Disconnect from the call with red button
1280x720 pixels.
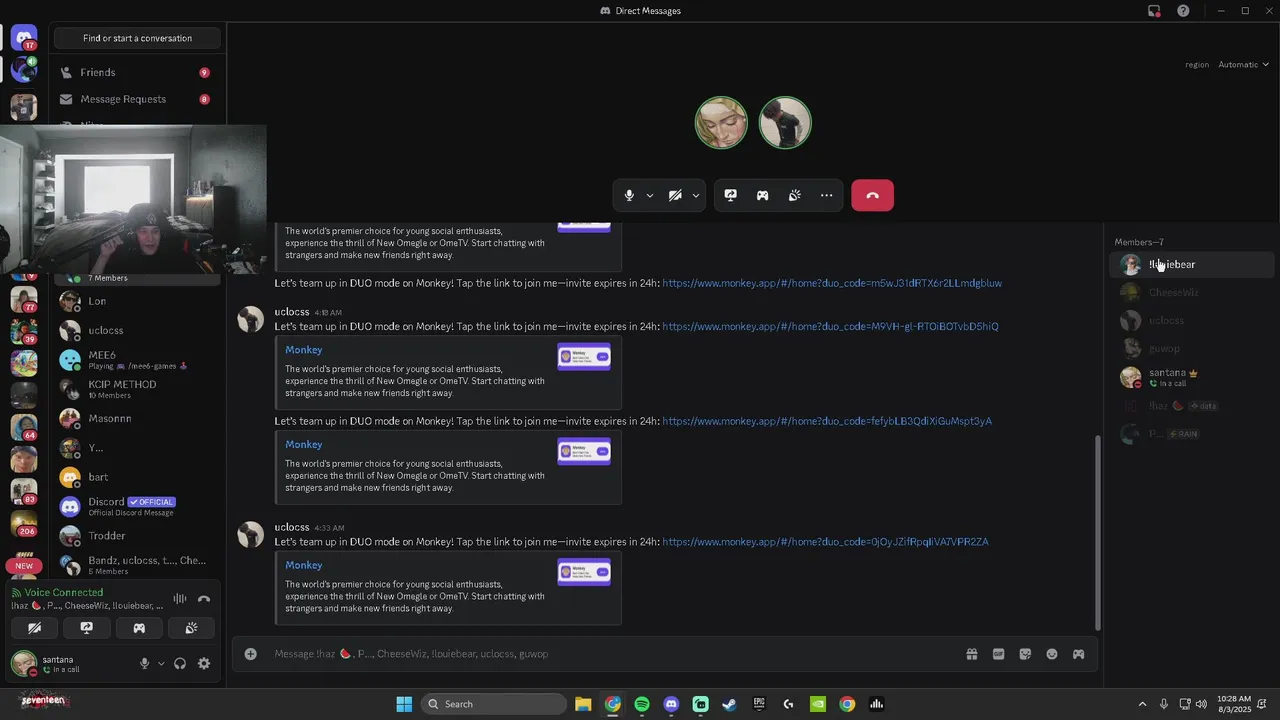pyautogui.click(x=872, y=195)
